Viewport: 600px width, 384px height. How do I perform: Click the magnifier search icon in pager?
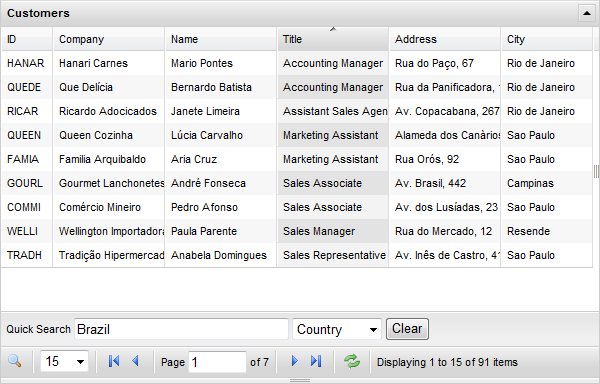click(15, 361)
